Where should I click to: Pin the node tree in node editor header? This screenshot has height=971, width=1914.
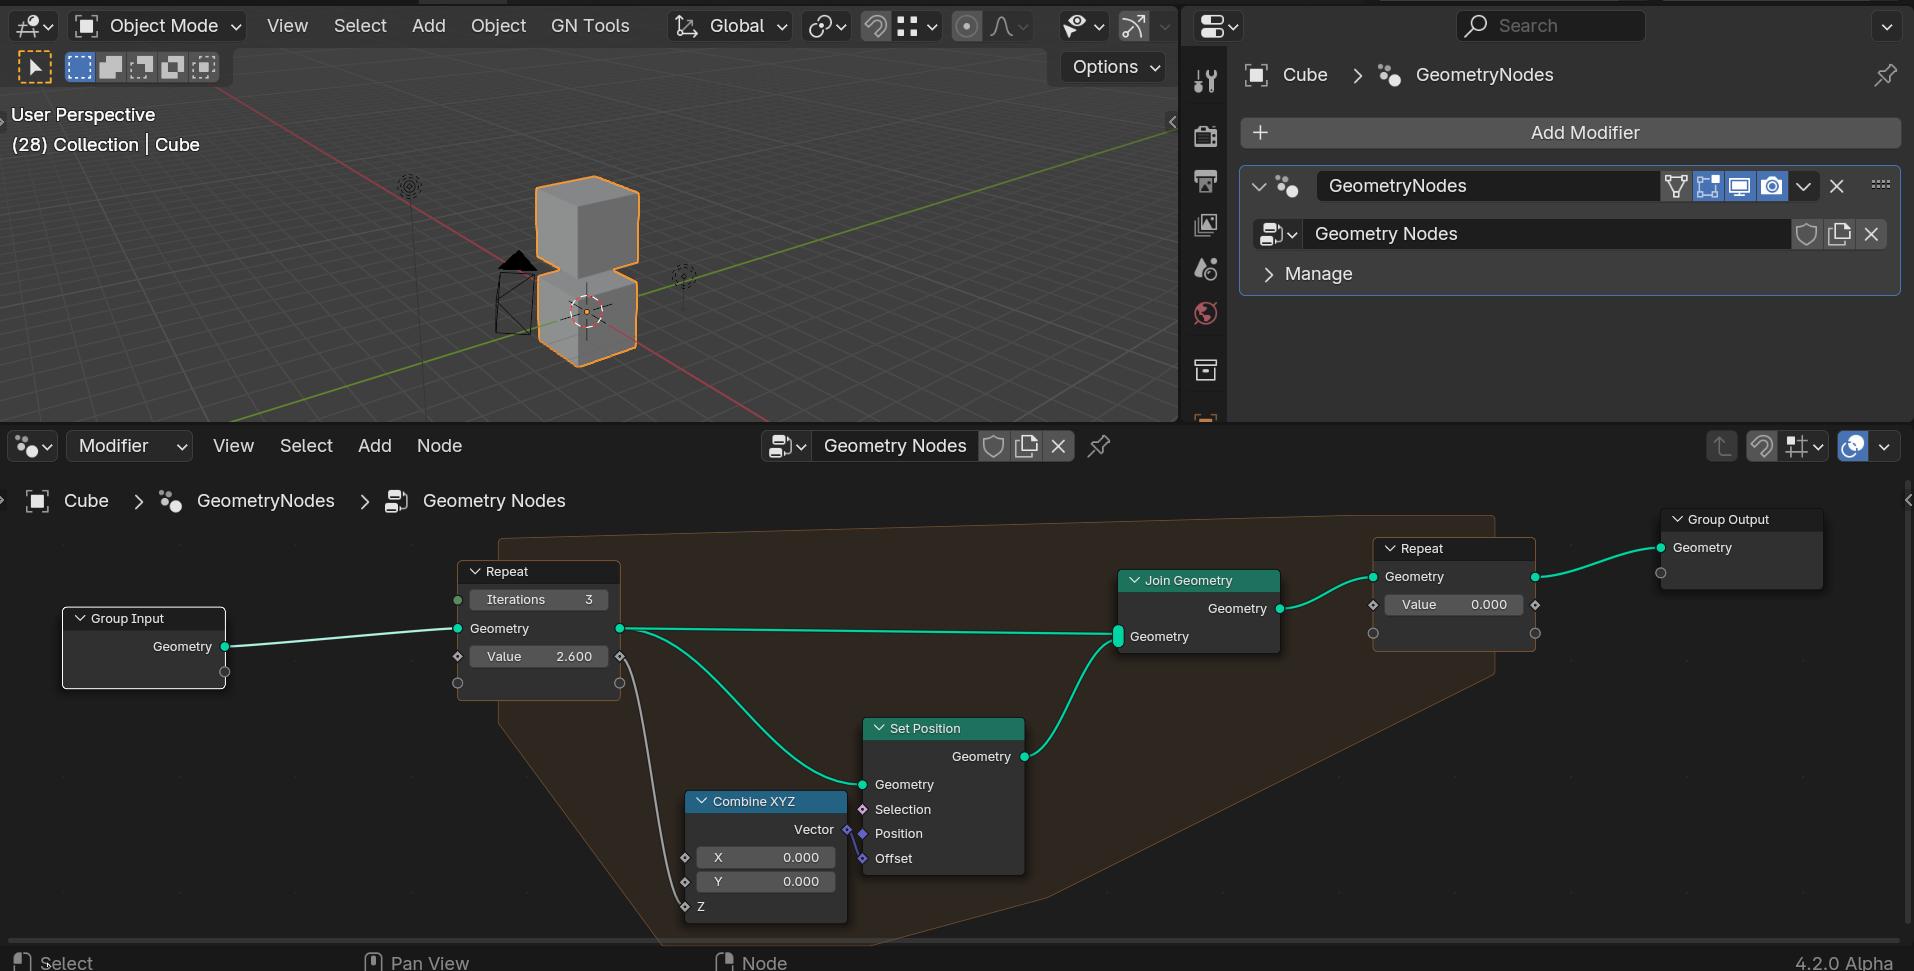pos(1099,446)
